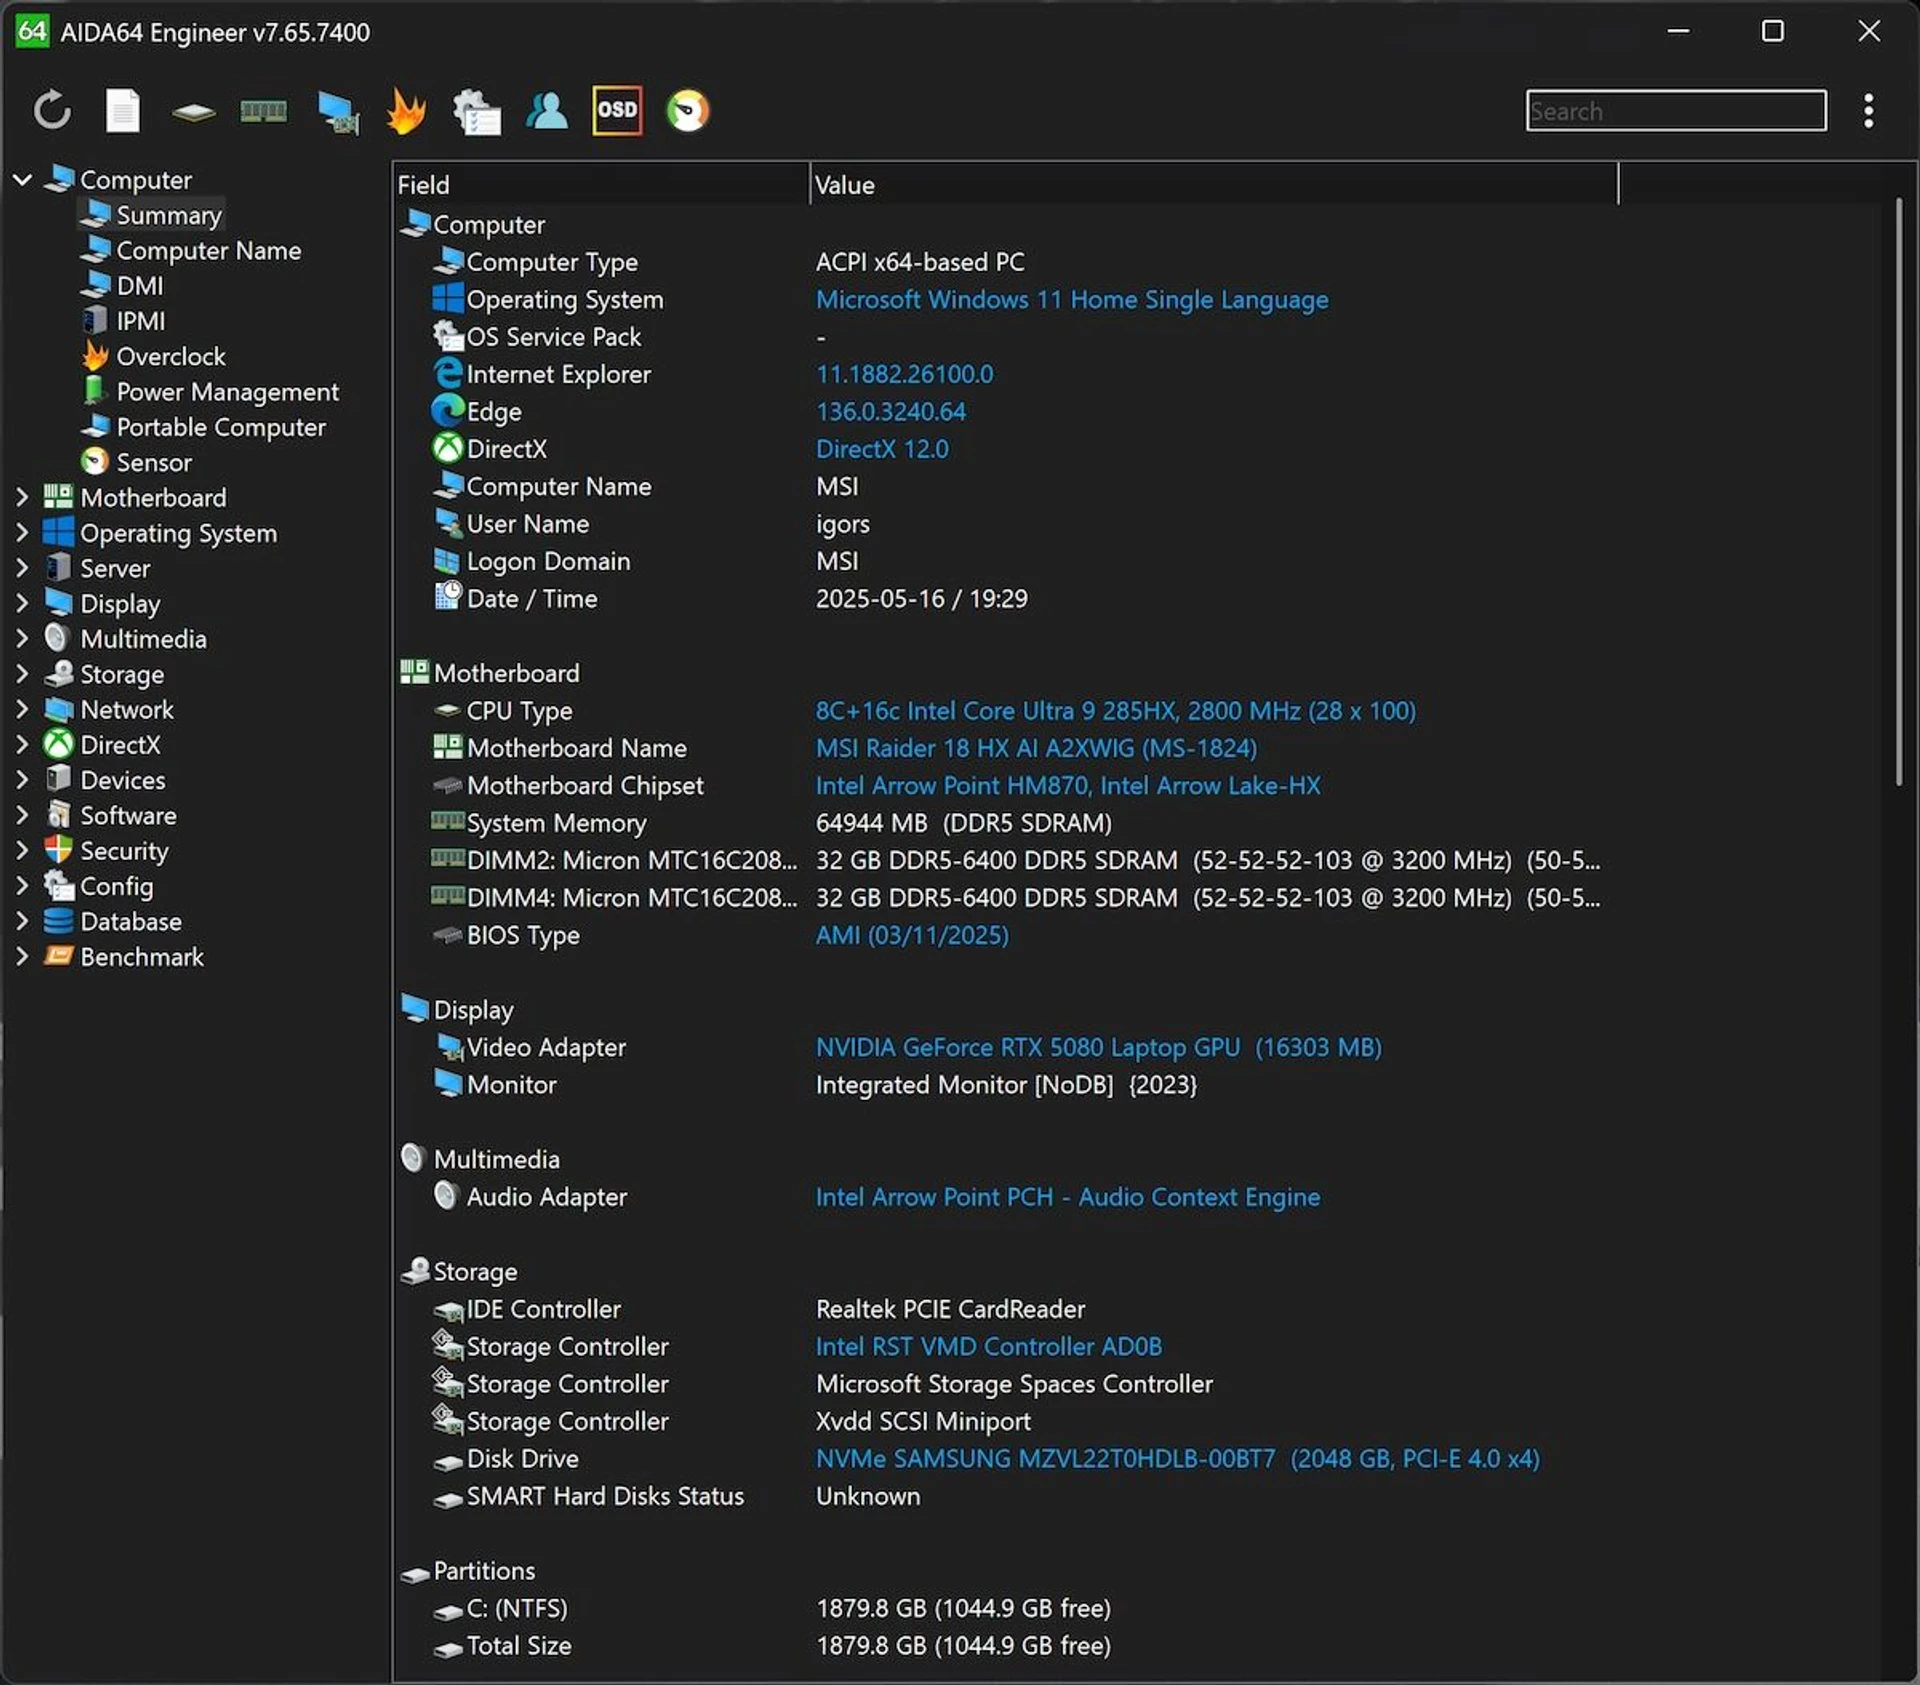
Task: Toggle the OSD panel icon
Action: (x=617, y=110)
